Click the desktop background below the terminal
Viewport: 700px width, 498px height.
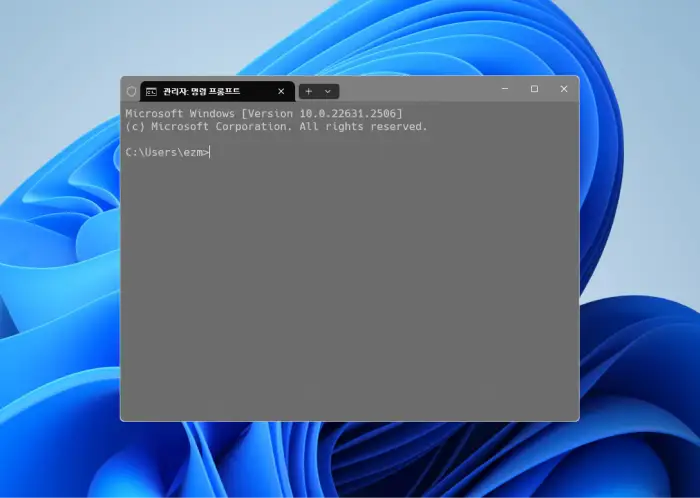coord(350,460)
